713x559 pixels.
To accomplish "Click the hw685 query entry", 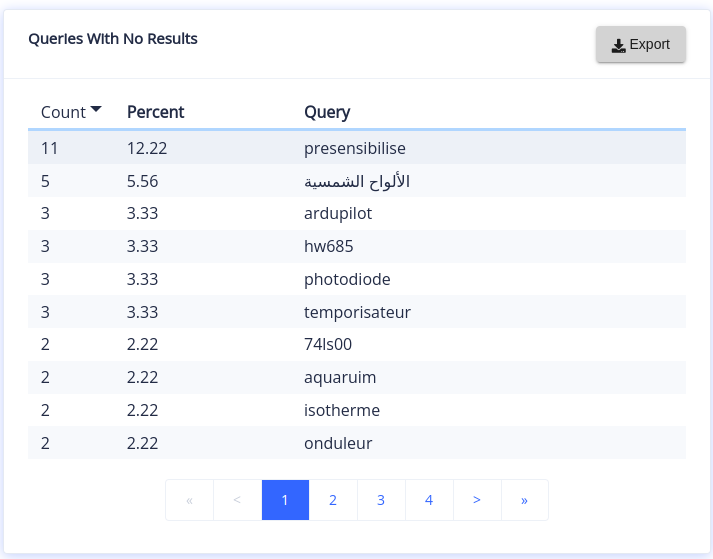I will [328, 246].
